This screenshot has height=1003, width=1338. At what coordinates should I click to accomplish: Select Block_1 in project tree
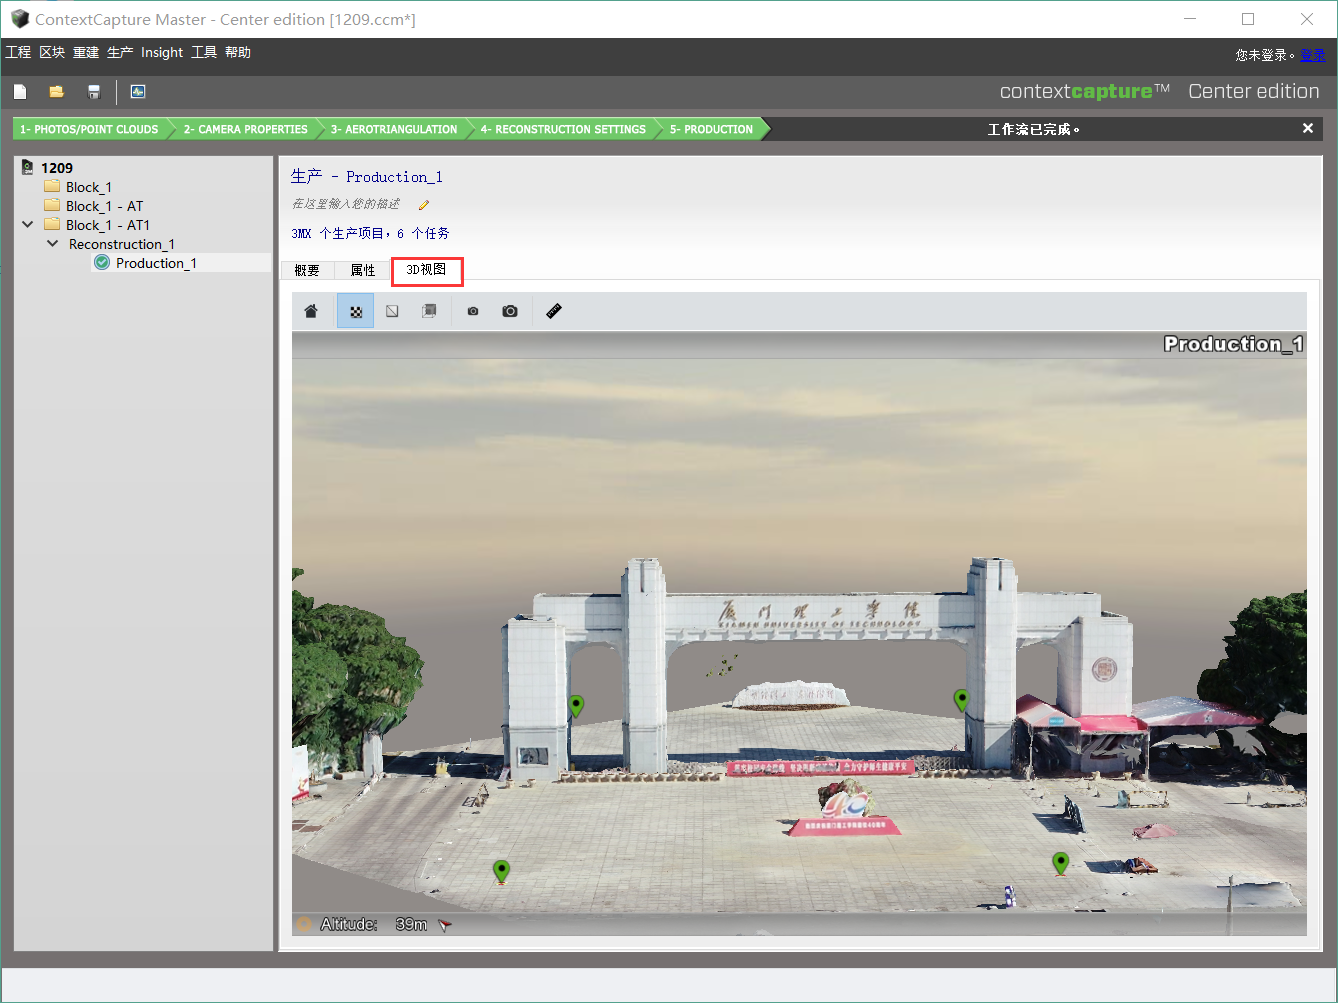89,187
